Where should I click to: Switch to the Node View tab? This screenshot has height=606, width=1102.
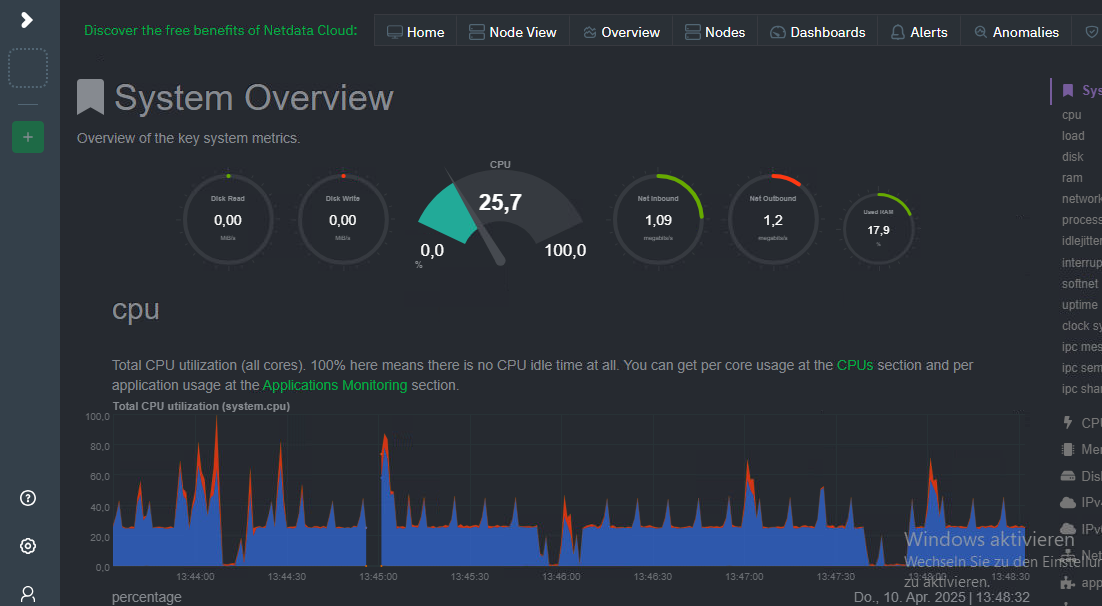pos(512,32)
